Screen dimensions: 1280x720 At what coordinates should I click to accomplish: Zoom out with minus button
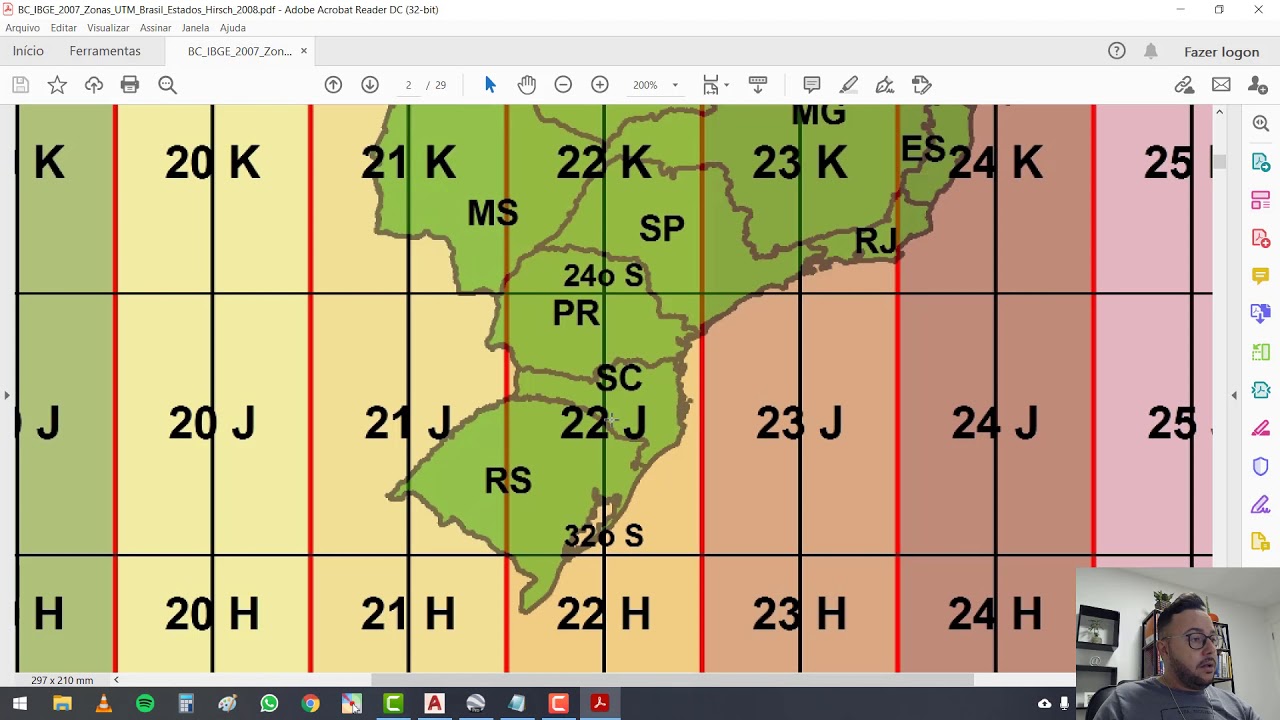pyautogui.click(x=563, y=85)
